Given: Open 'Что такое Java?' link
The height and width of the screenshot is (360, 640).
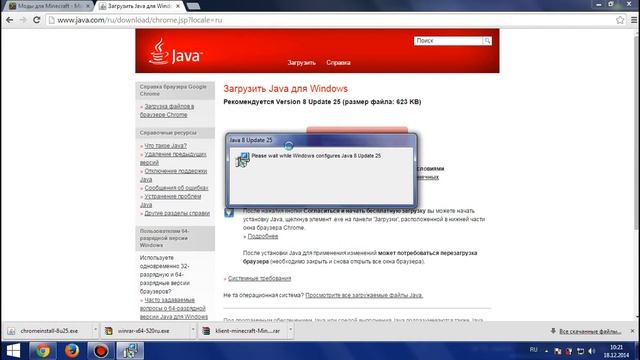Looking at the screenshot, I should [165, 146].
